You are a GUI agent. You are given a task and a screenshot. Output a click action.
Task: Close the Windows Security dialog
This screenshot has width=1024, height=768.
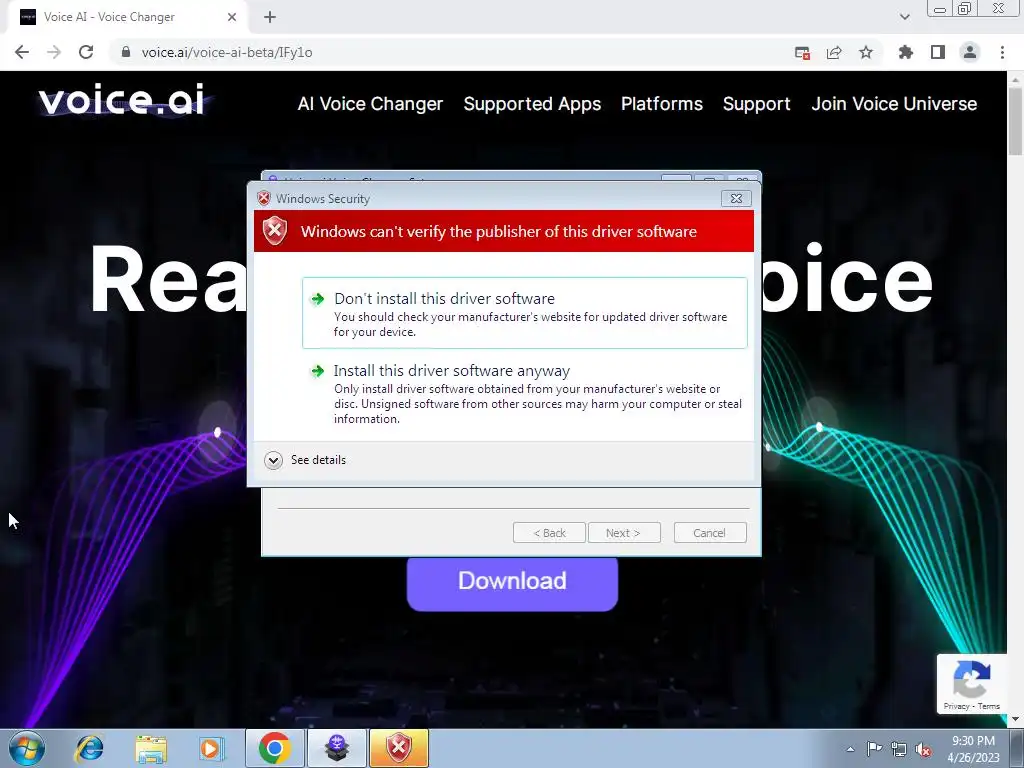(x=736, y=199)
